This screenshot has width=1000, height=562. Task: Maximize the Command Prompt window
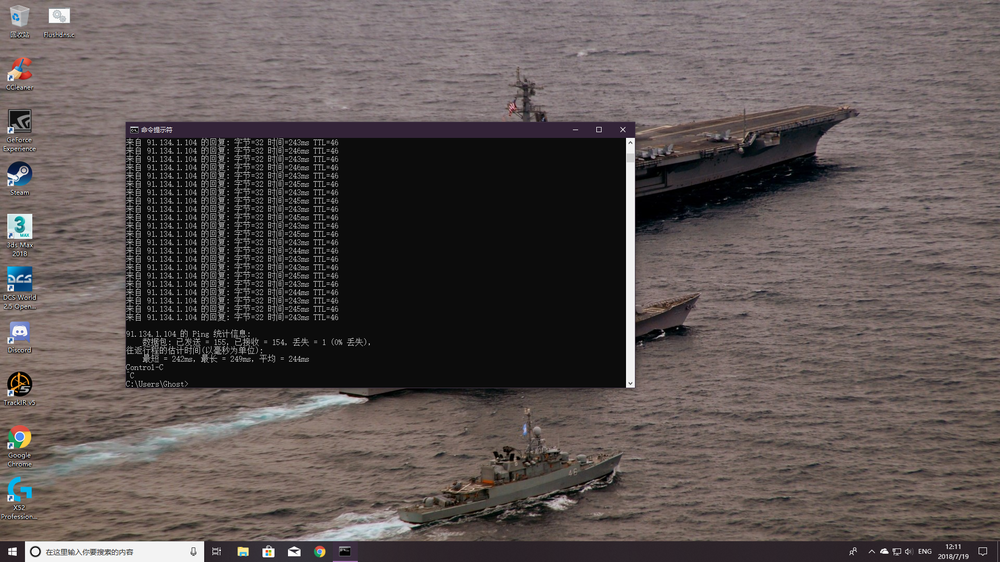tap(599, 129)
